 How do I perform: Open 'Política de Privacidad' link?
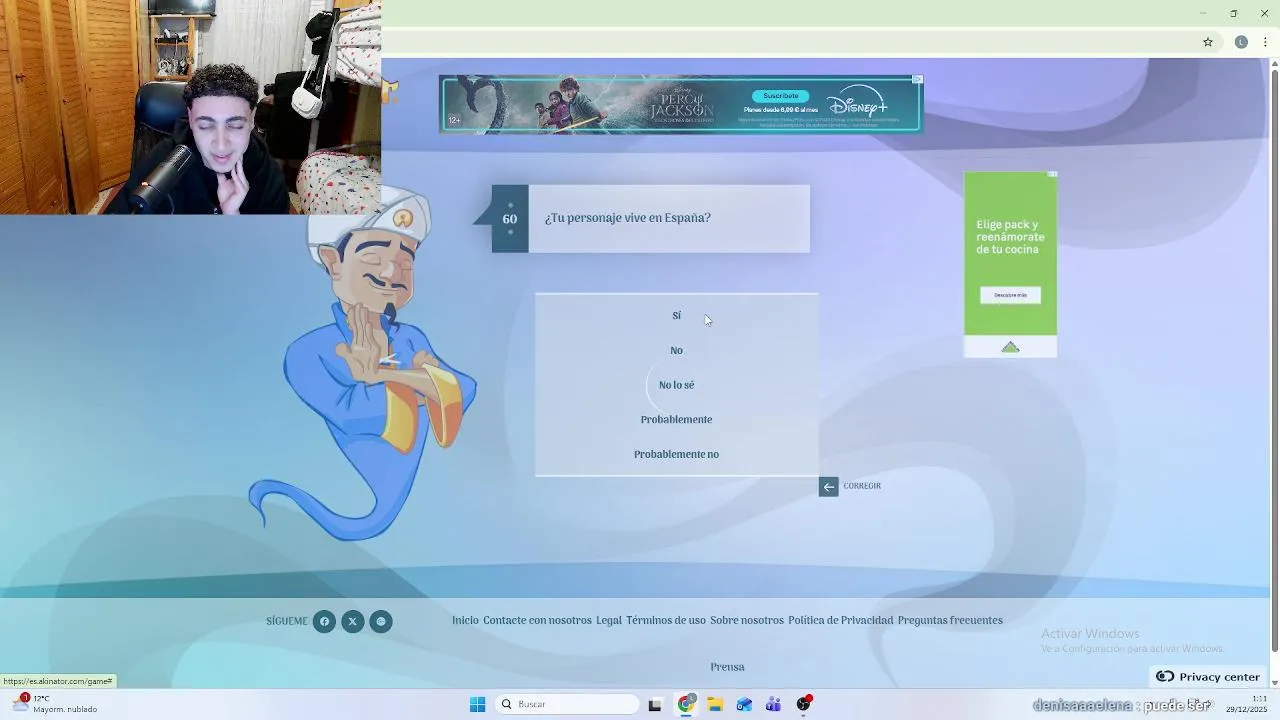pos(840,621)
